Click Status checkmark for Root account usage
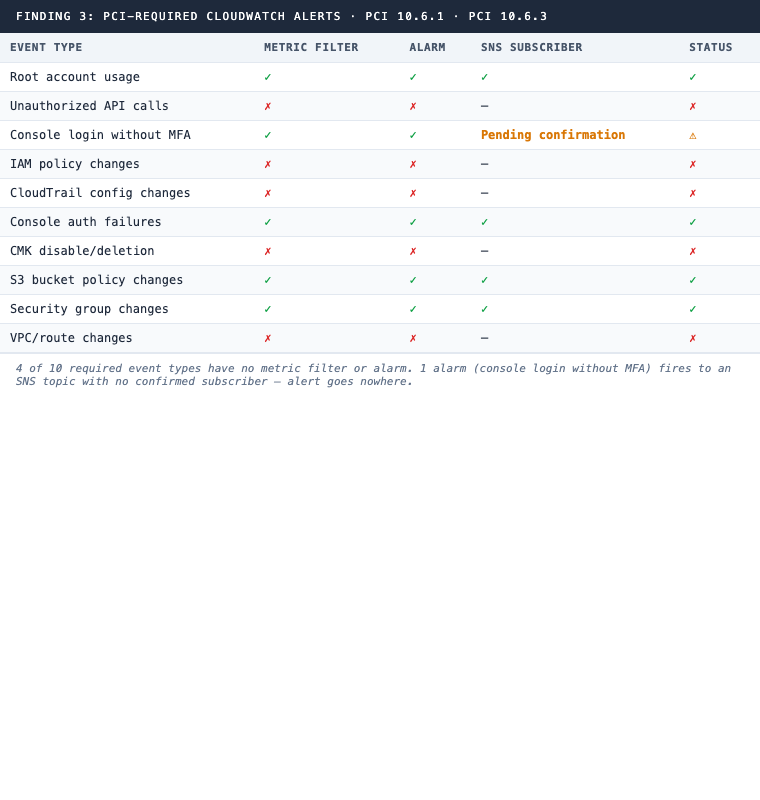 [693, 77]
